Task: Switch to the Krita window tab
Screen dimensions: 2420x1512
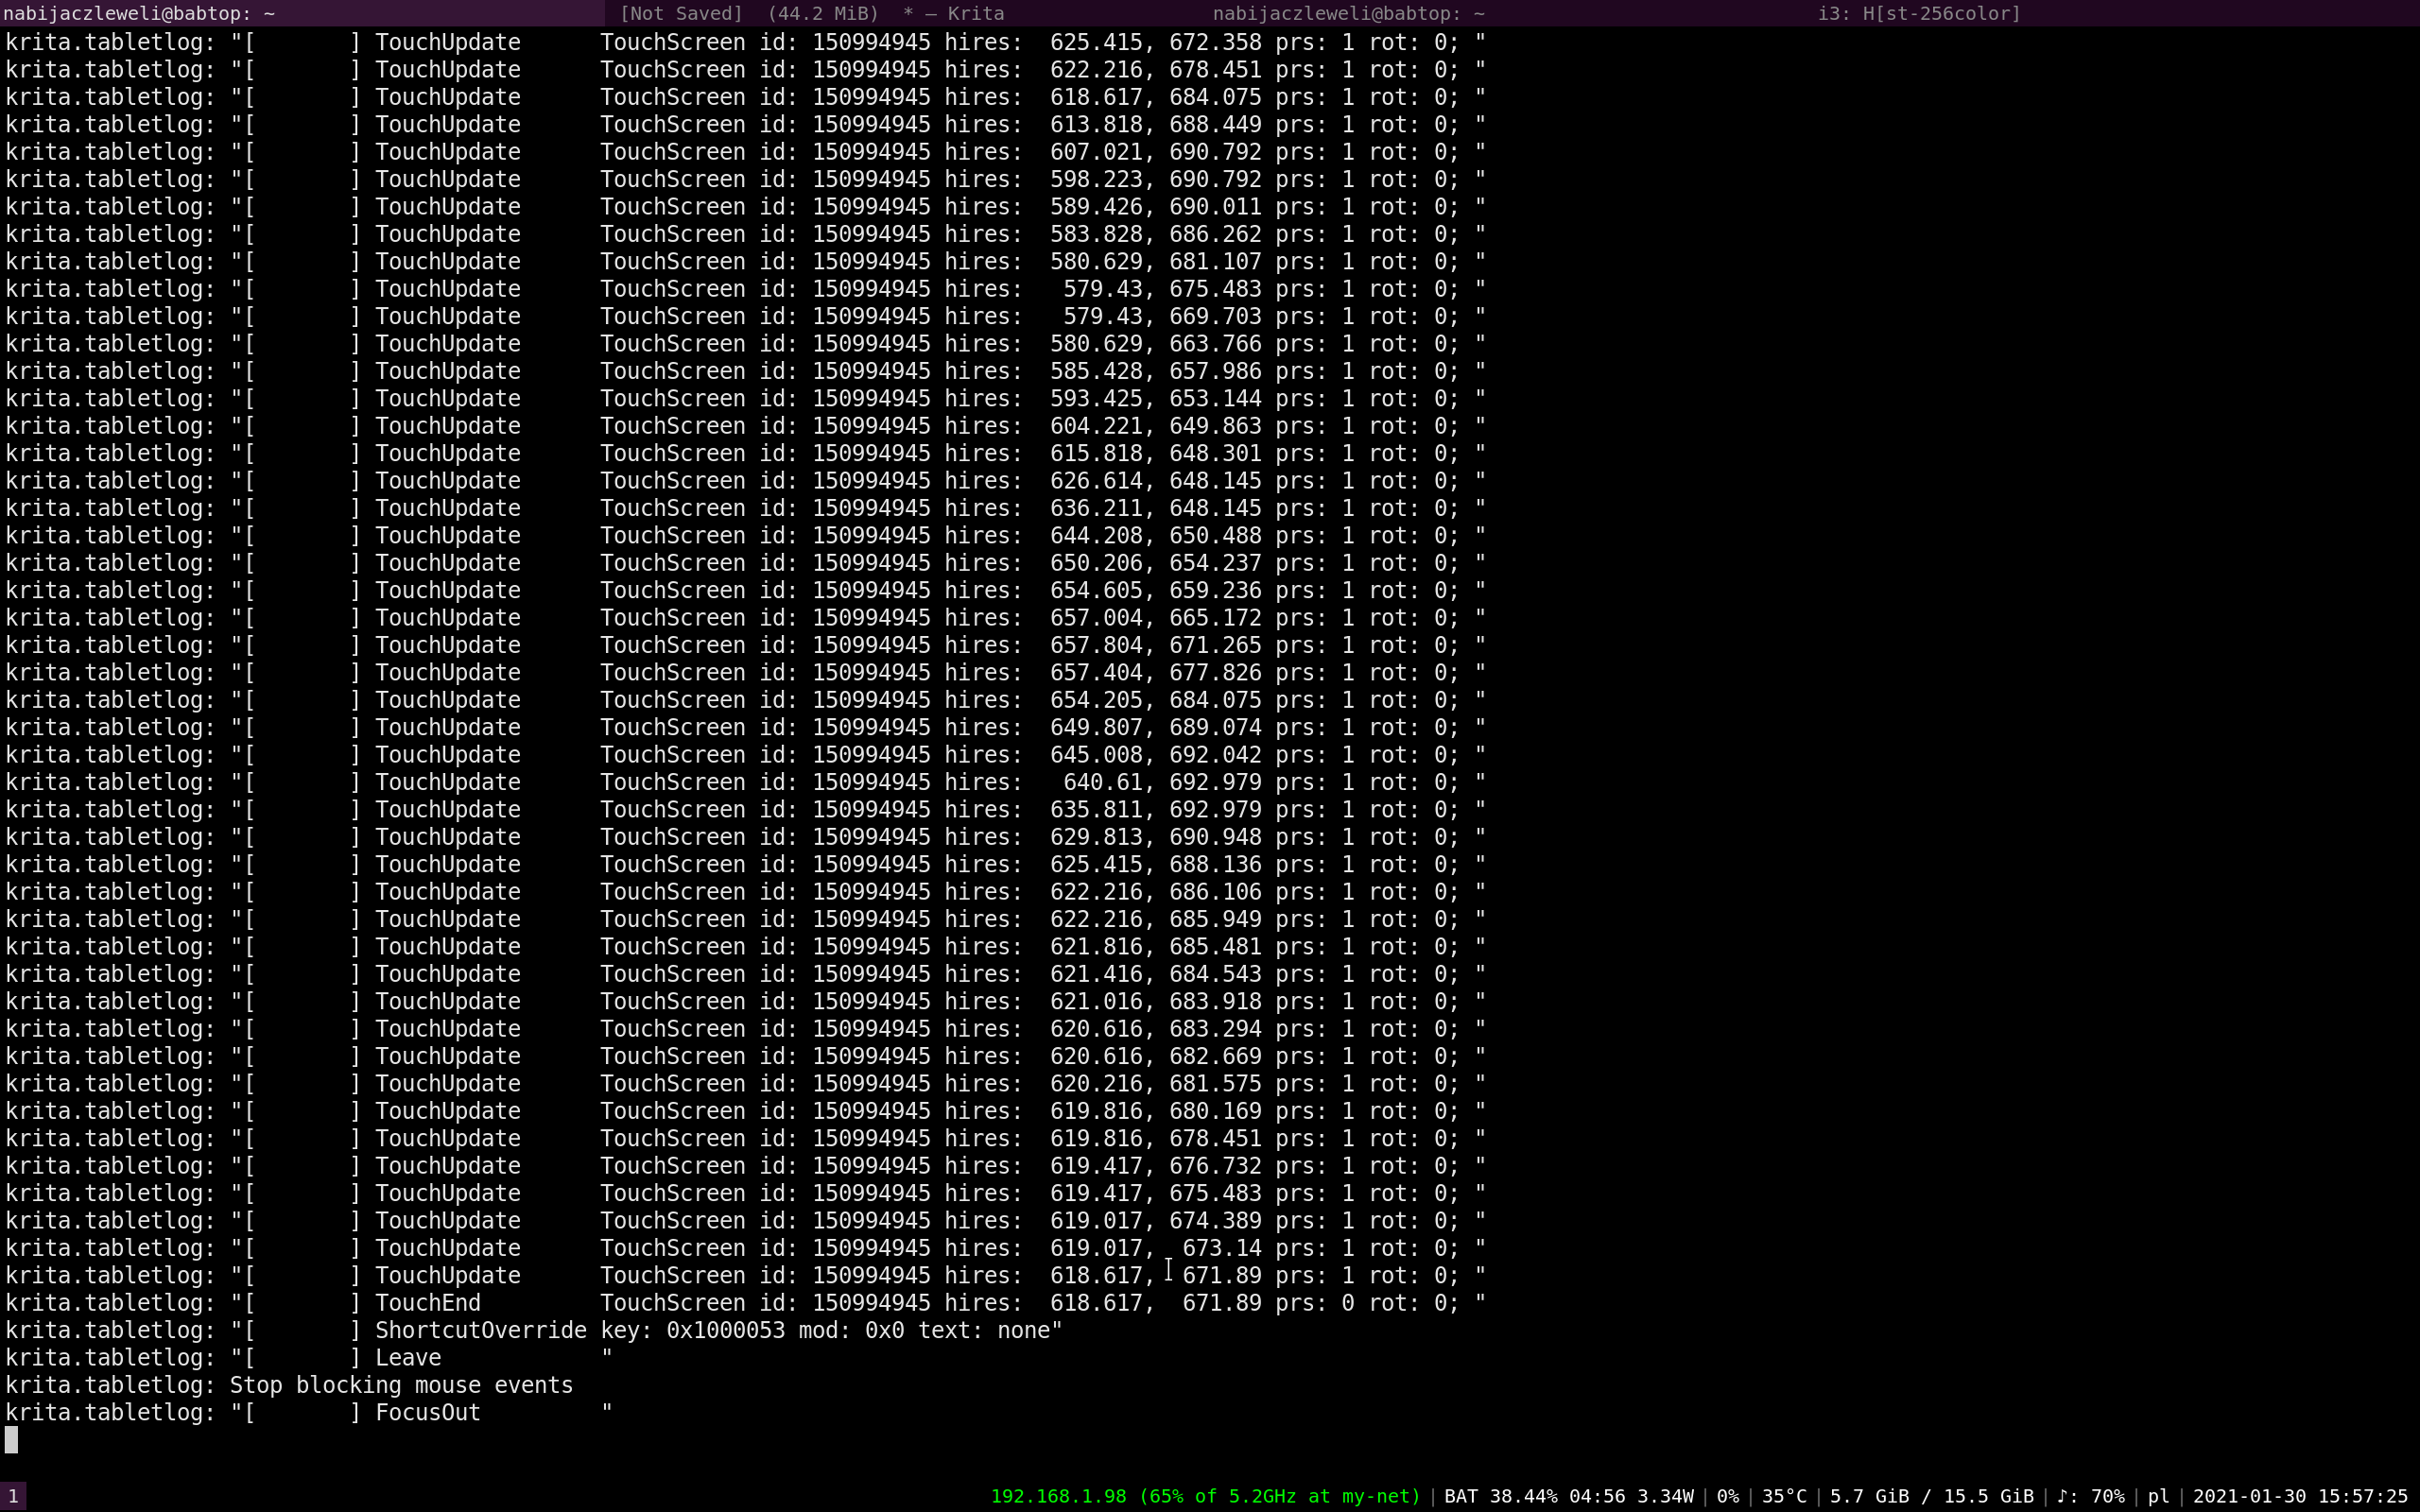Action: (x=811, y=13)
